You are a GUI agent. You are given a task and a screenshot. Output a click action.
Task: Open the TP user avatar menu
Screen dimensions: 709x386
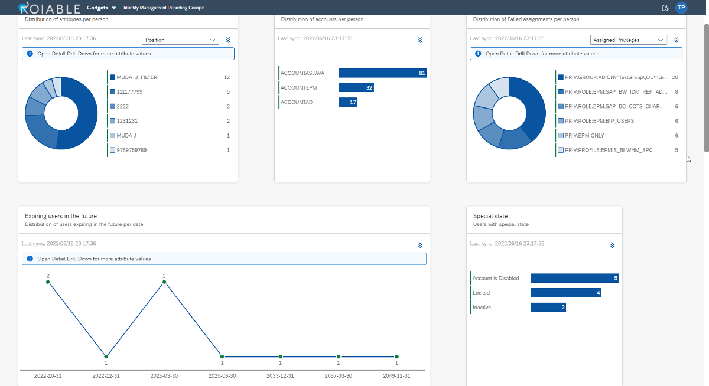681,7
